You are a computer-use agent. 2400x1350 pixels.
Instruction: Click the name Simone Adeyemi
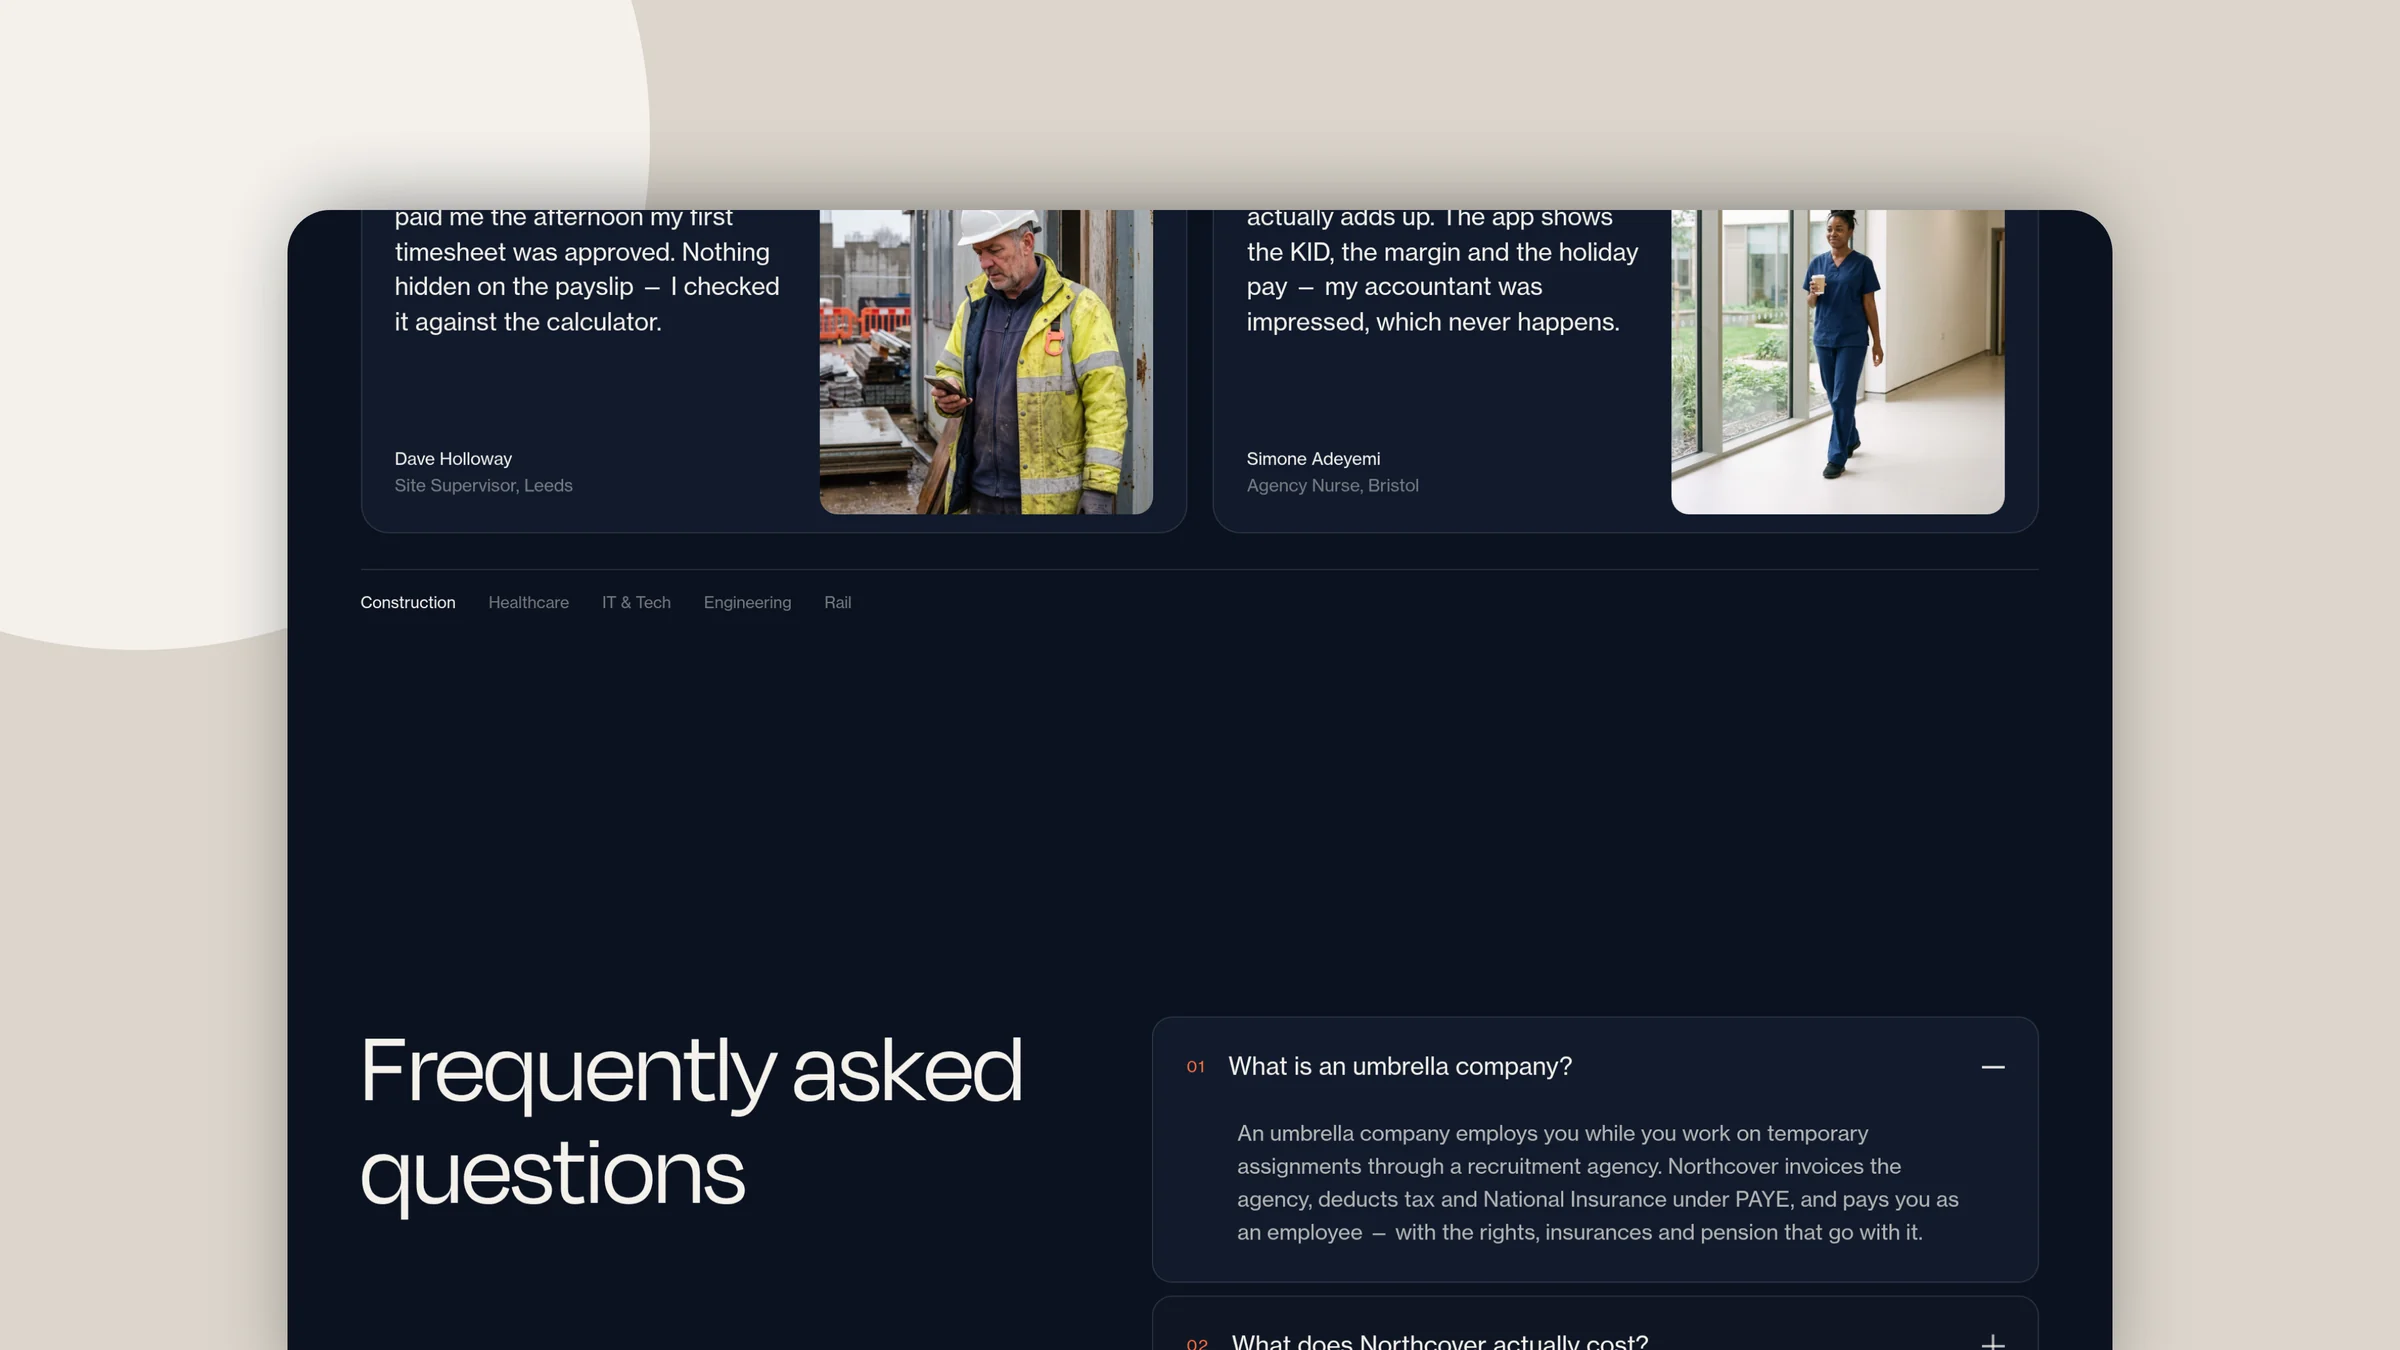click(x=1313, y=459)
